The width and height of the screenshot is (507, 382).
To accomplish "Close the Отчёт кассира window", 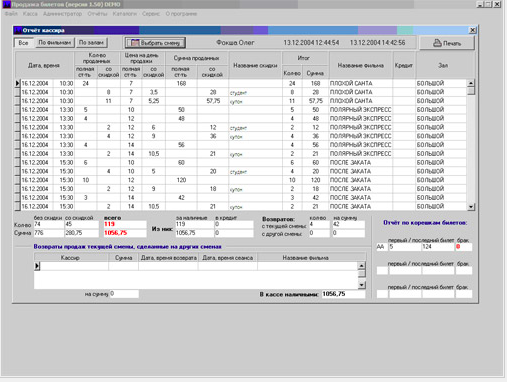I will click(x=473, y=30).
